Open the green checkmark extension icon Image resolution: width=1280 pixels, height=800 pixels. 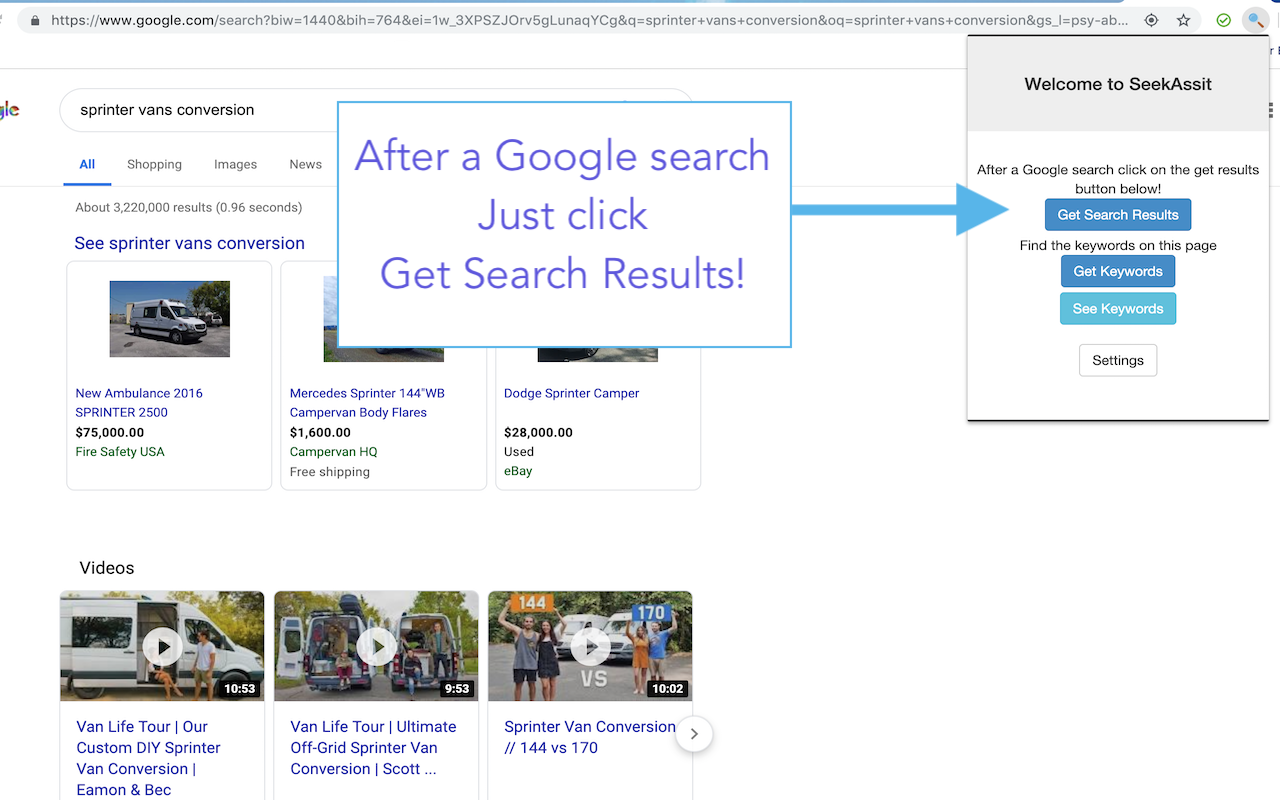point(1224,20)
